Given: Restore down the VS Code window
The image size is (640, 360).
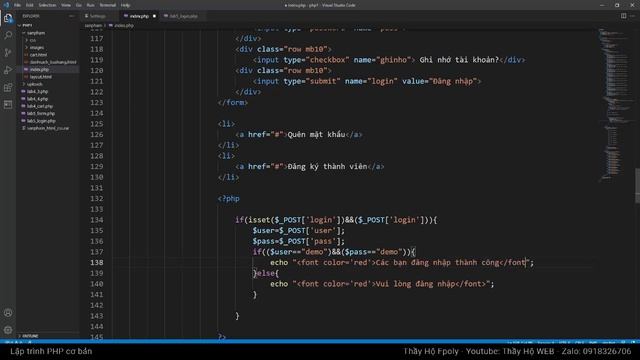Looking at the screenshot, I should (617, 5).
